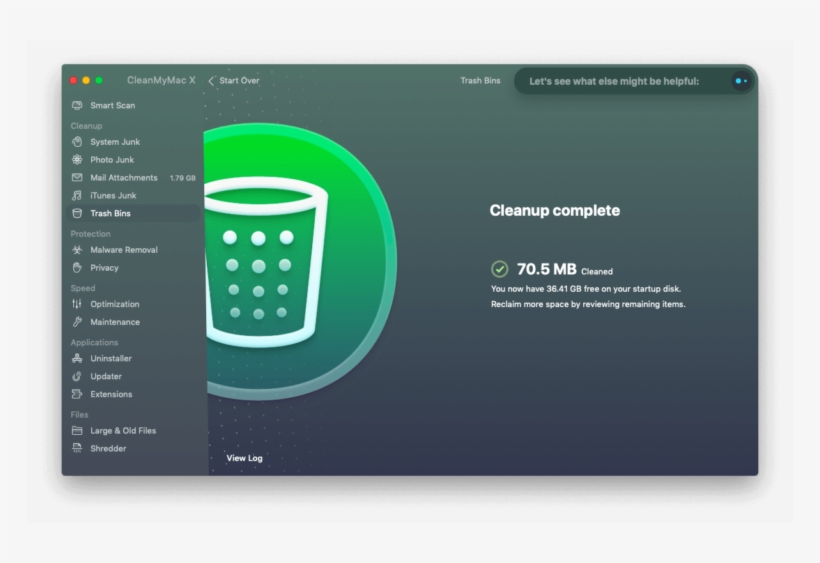820x563 pixels.
Task: Go to Privacy section
Action: (x=133, y=267)
